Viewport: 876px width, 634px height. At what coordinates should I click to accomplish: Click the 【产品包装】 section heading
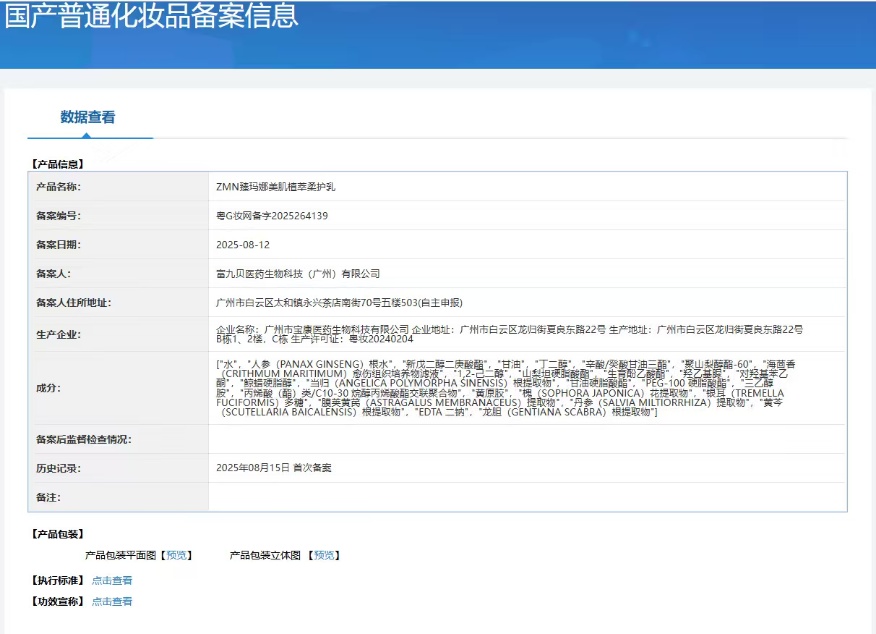pyautogui.click(x=58, y=535)
